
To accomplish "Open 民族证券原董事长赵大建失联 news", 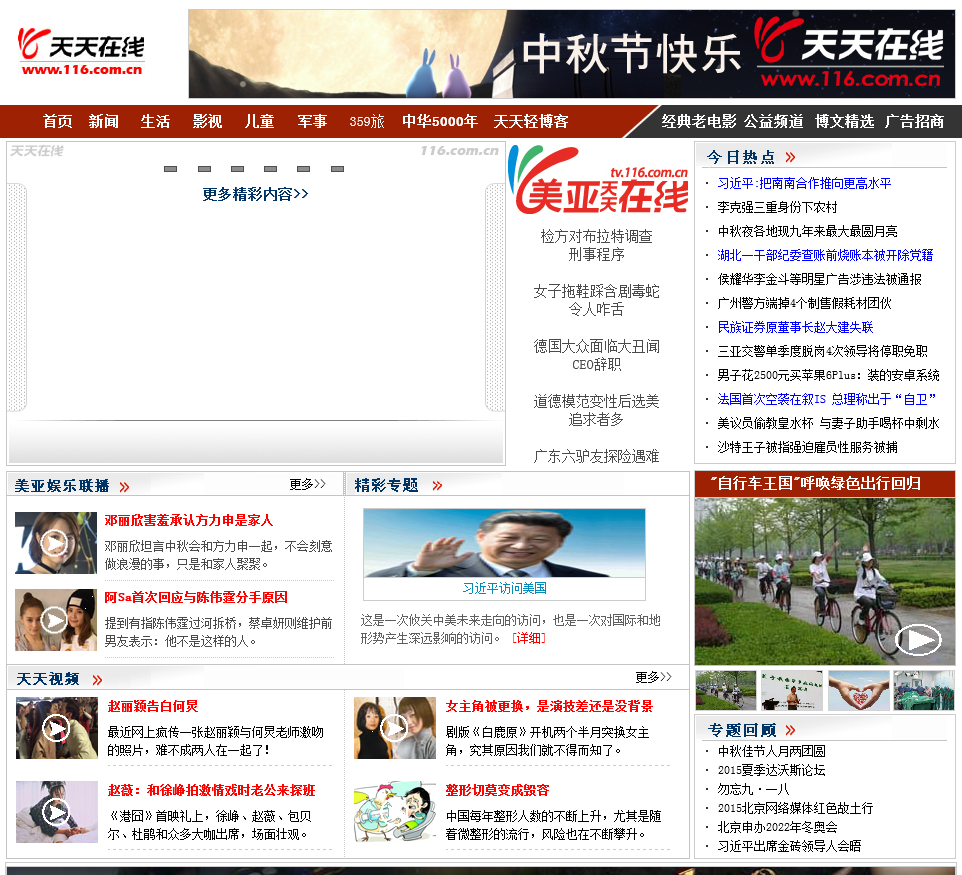I will (795, 327).
